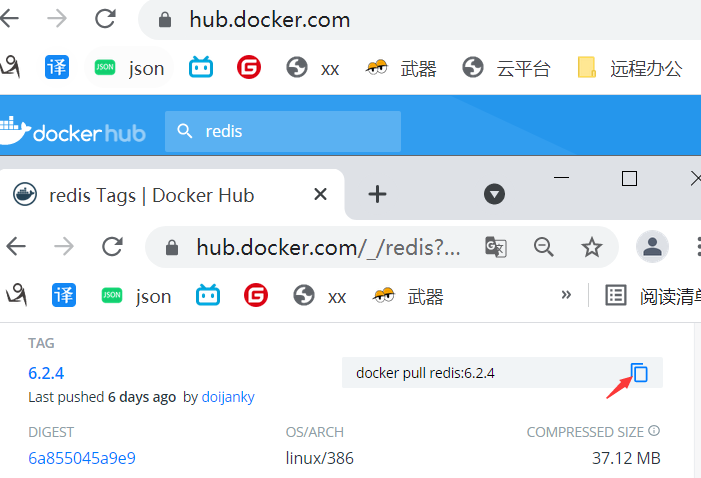
Task: Go back in the front browser window
Action: pos(16,246)
